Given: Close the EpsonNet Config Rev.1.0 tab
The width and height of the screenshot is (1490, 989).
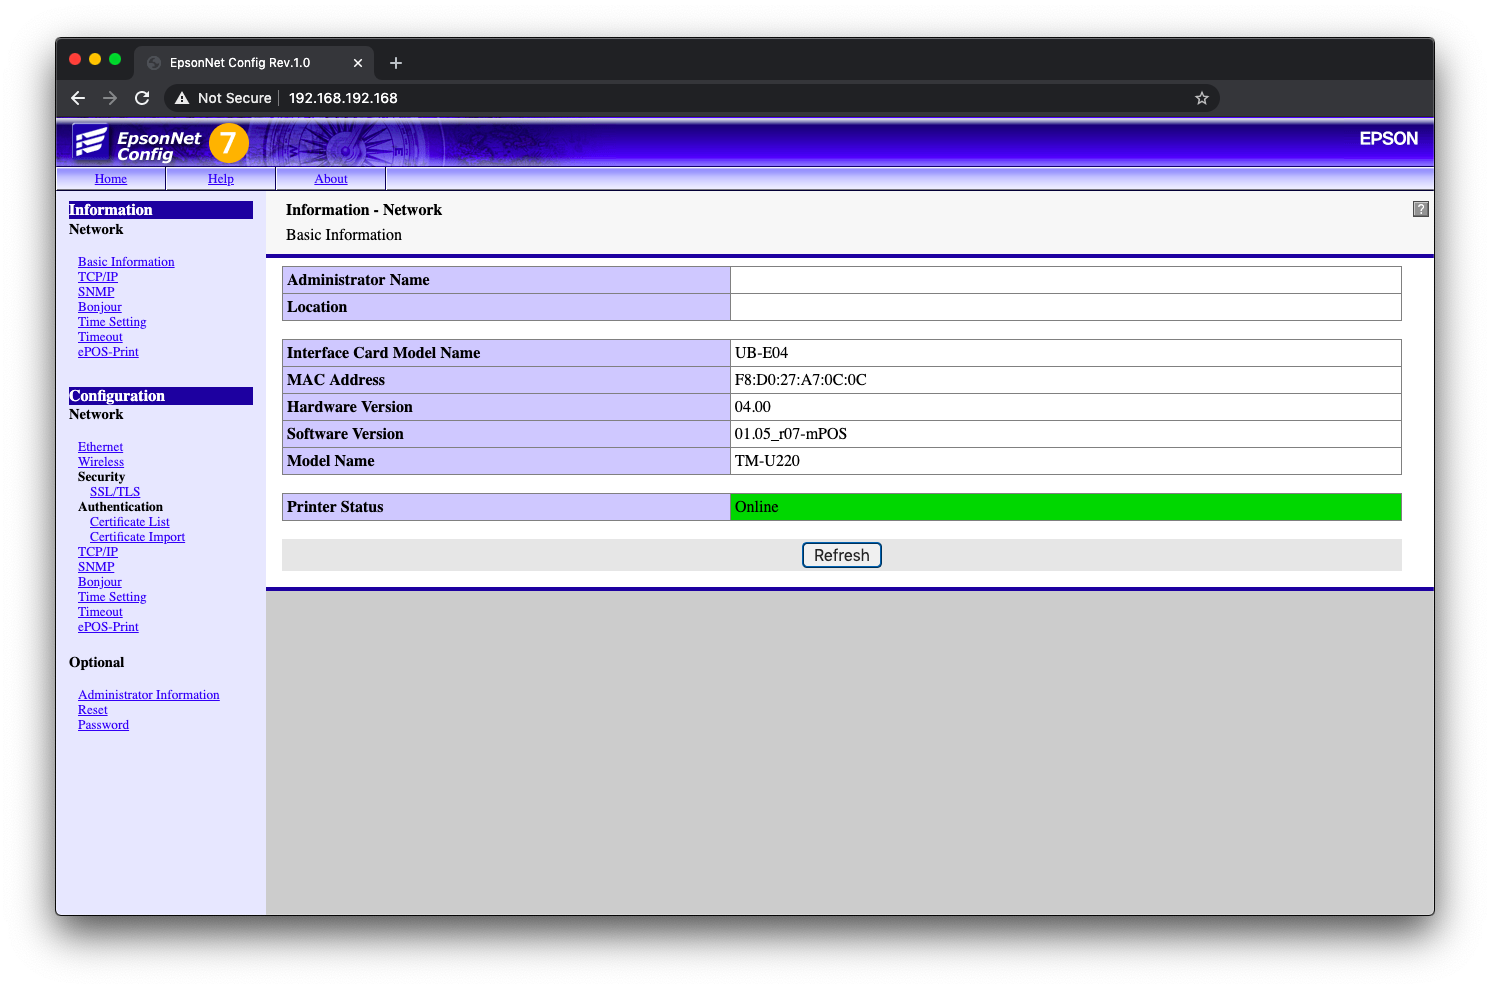Looking at the screenshot, I should 358,63.
